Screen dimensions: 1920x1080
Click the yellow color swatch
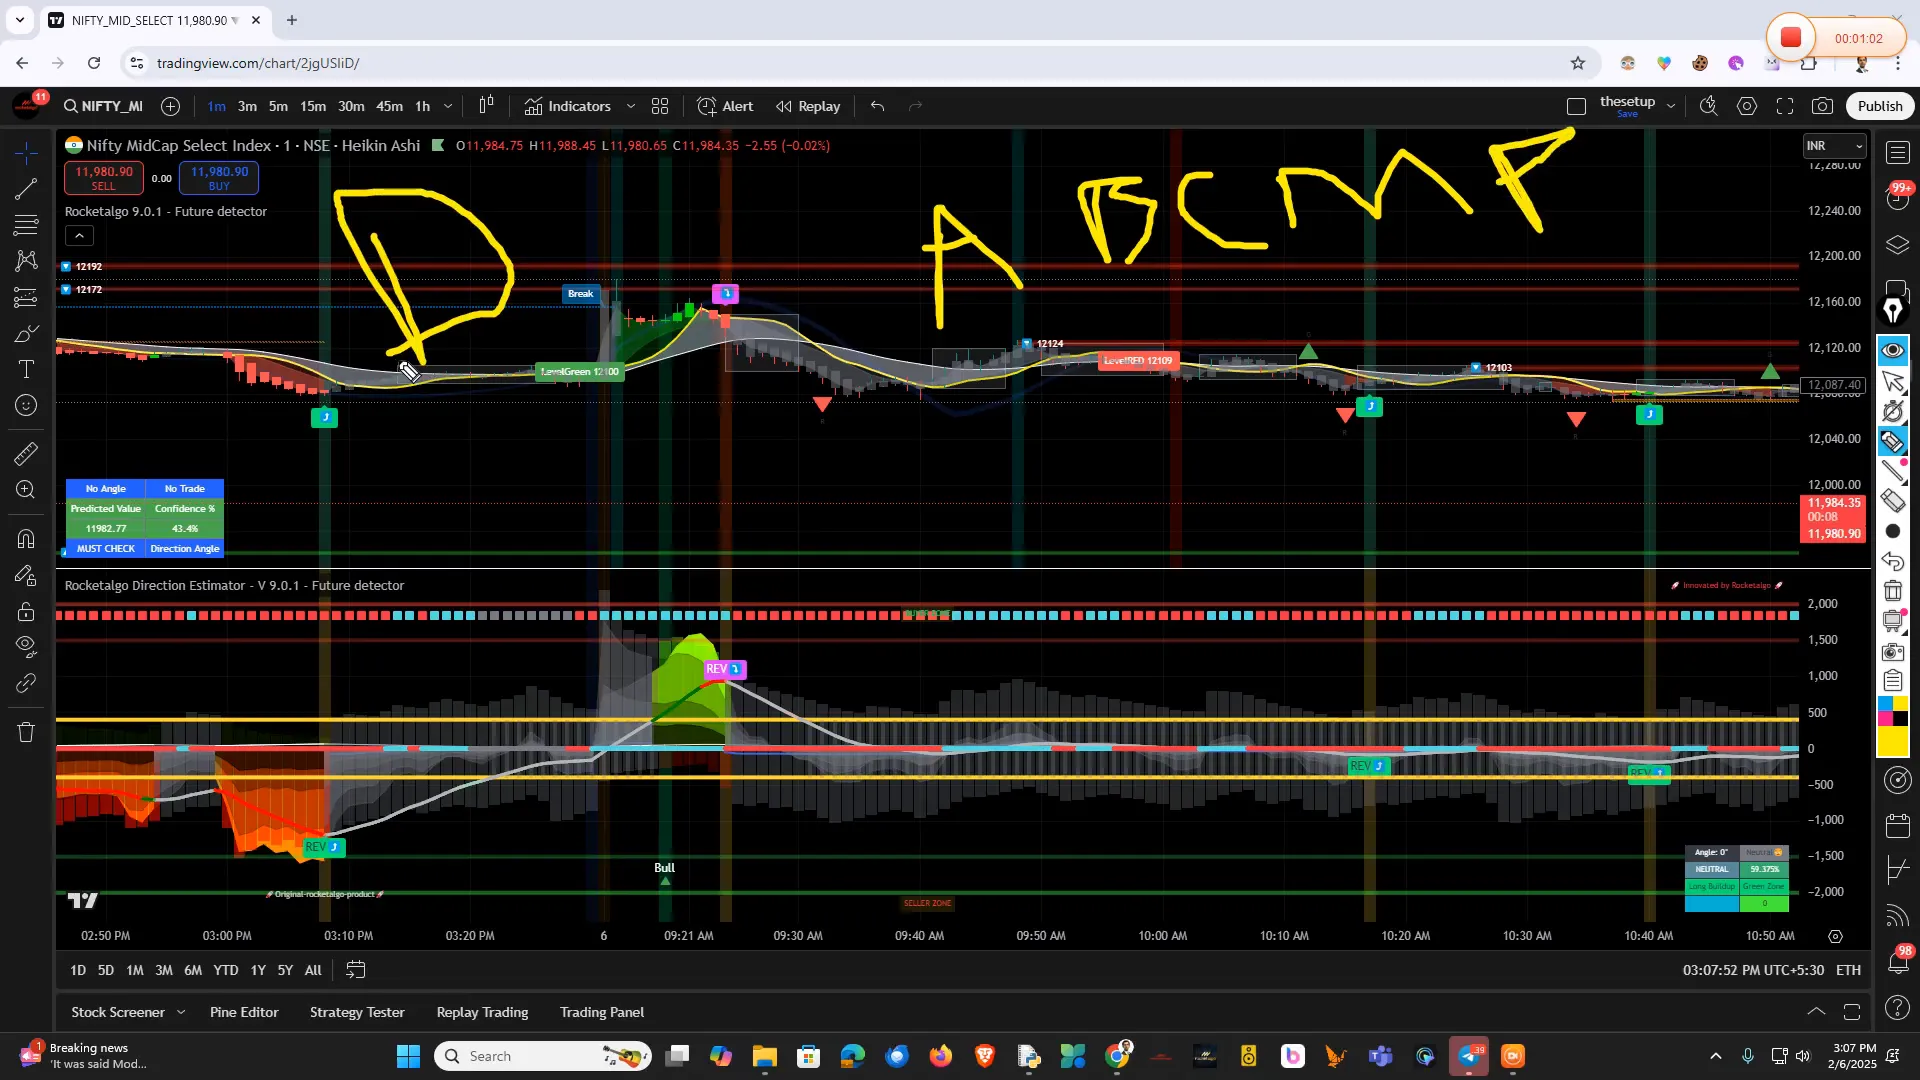tap(1892, 741)
